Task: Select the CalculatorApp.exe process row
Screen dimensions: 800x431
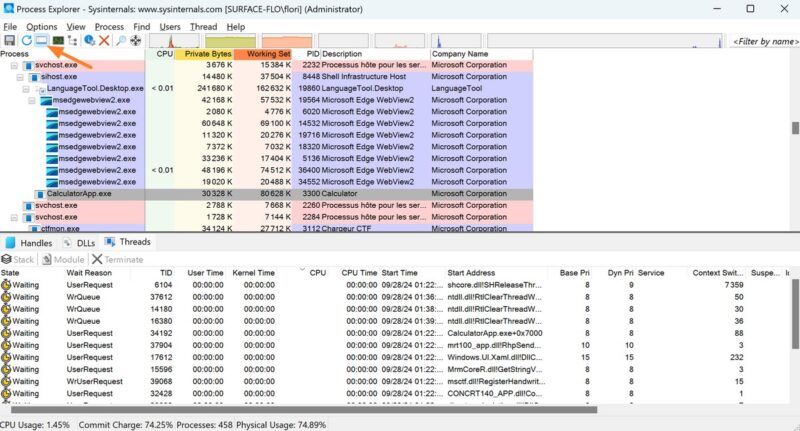Action: [x=79, y=193]
